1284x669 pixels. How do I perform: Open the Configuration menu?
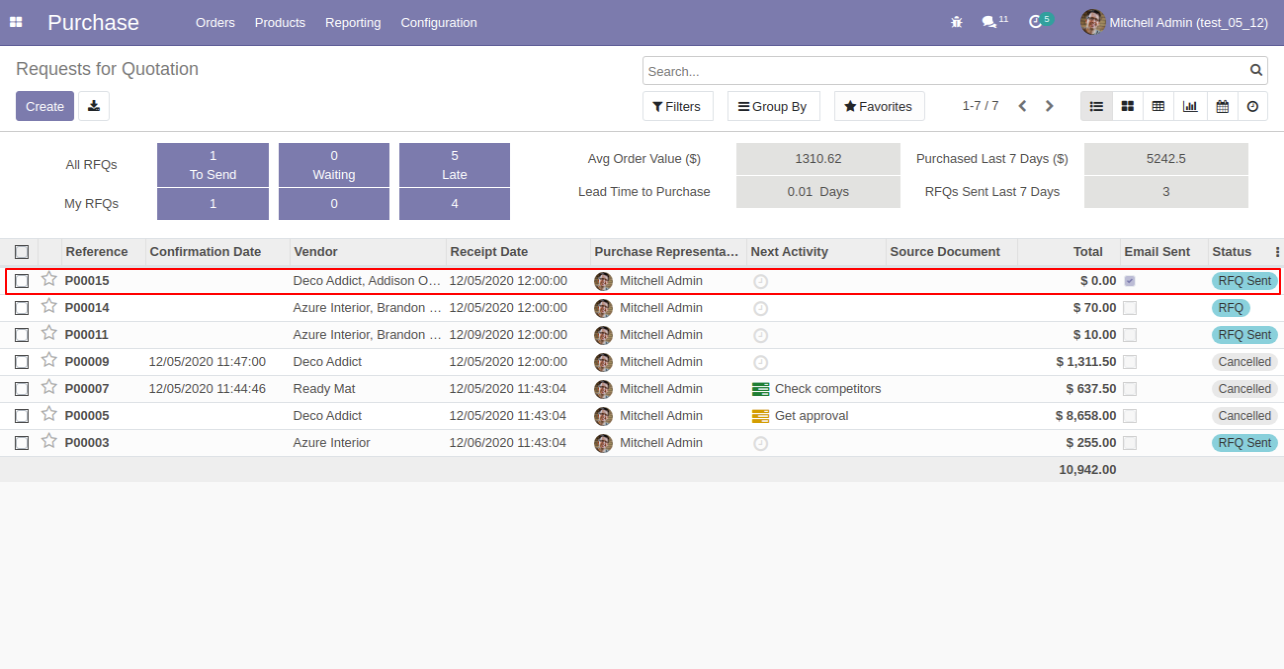439,22
